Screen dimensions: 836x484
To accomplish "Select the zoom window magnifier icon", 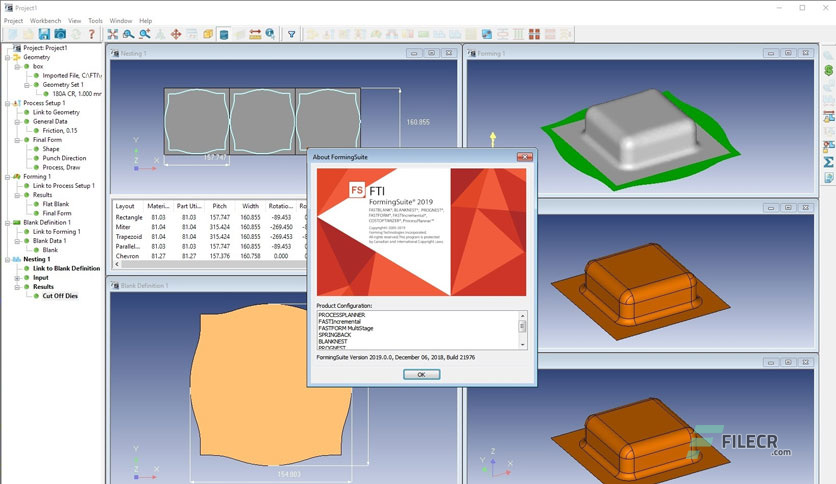I will [x=128, y=34].
